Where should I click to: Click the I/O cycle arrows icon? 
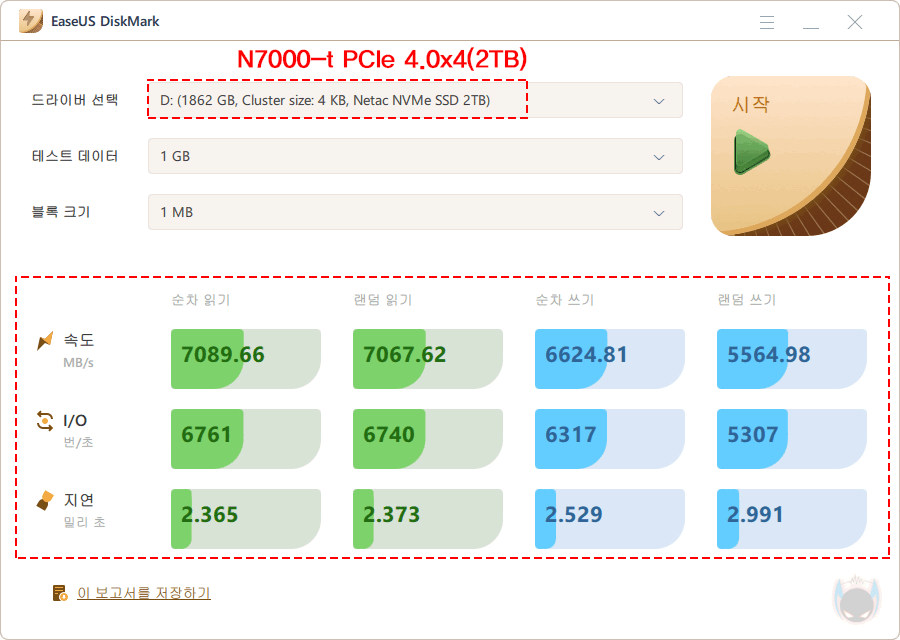(45, 421)
